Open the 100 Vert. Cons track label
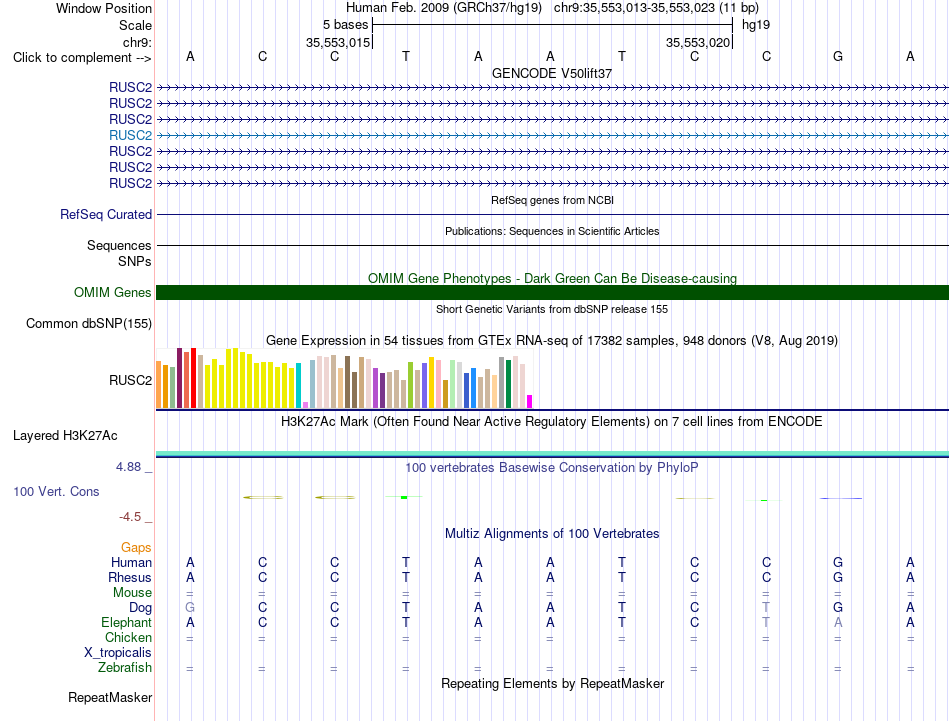The image size is (950, 721). coord(56,491)
